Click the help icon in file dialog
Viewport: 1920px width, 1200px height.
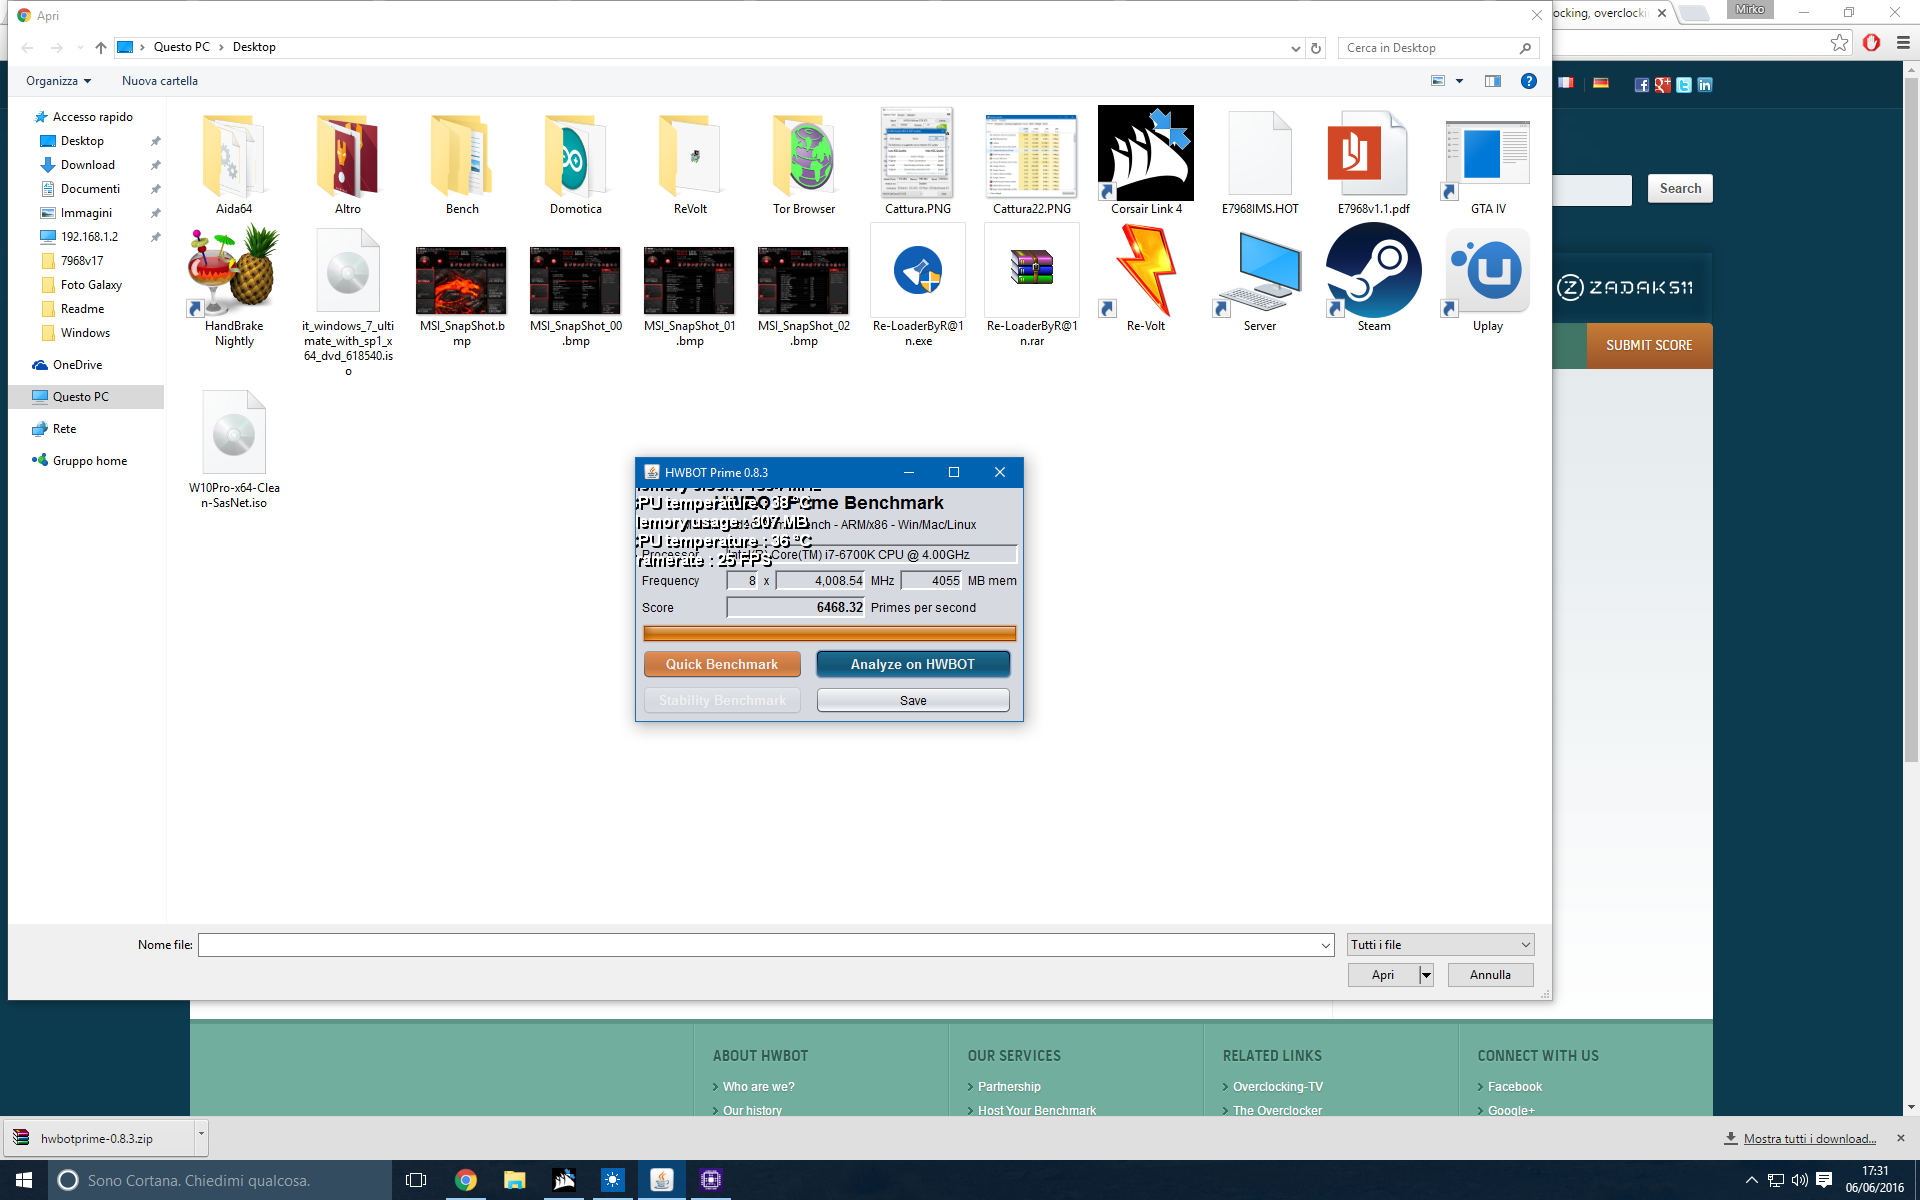(1528, 81)
